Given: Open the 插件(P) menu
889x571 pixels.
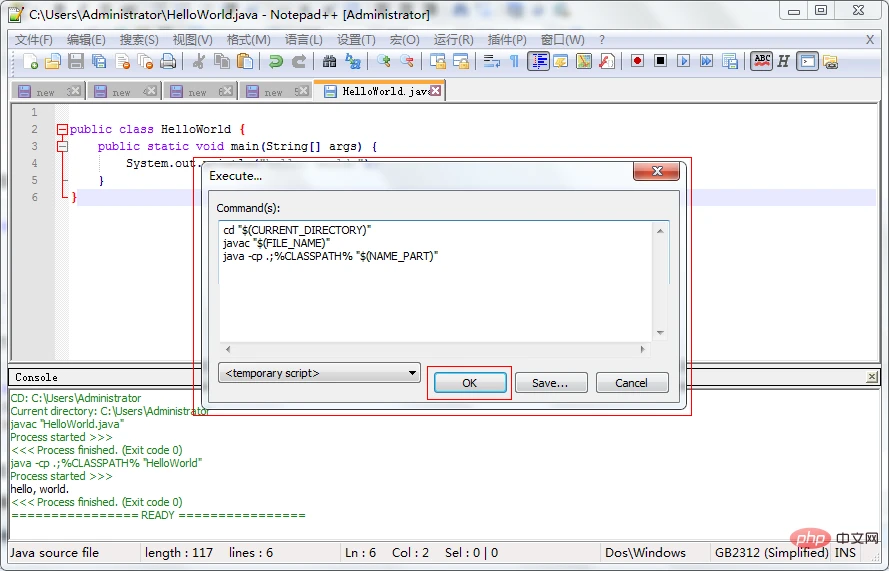Looking at the screenshot, I should click(x=507, y=40).
